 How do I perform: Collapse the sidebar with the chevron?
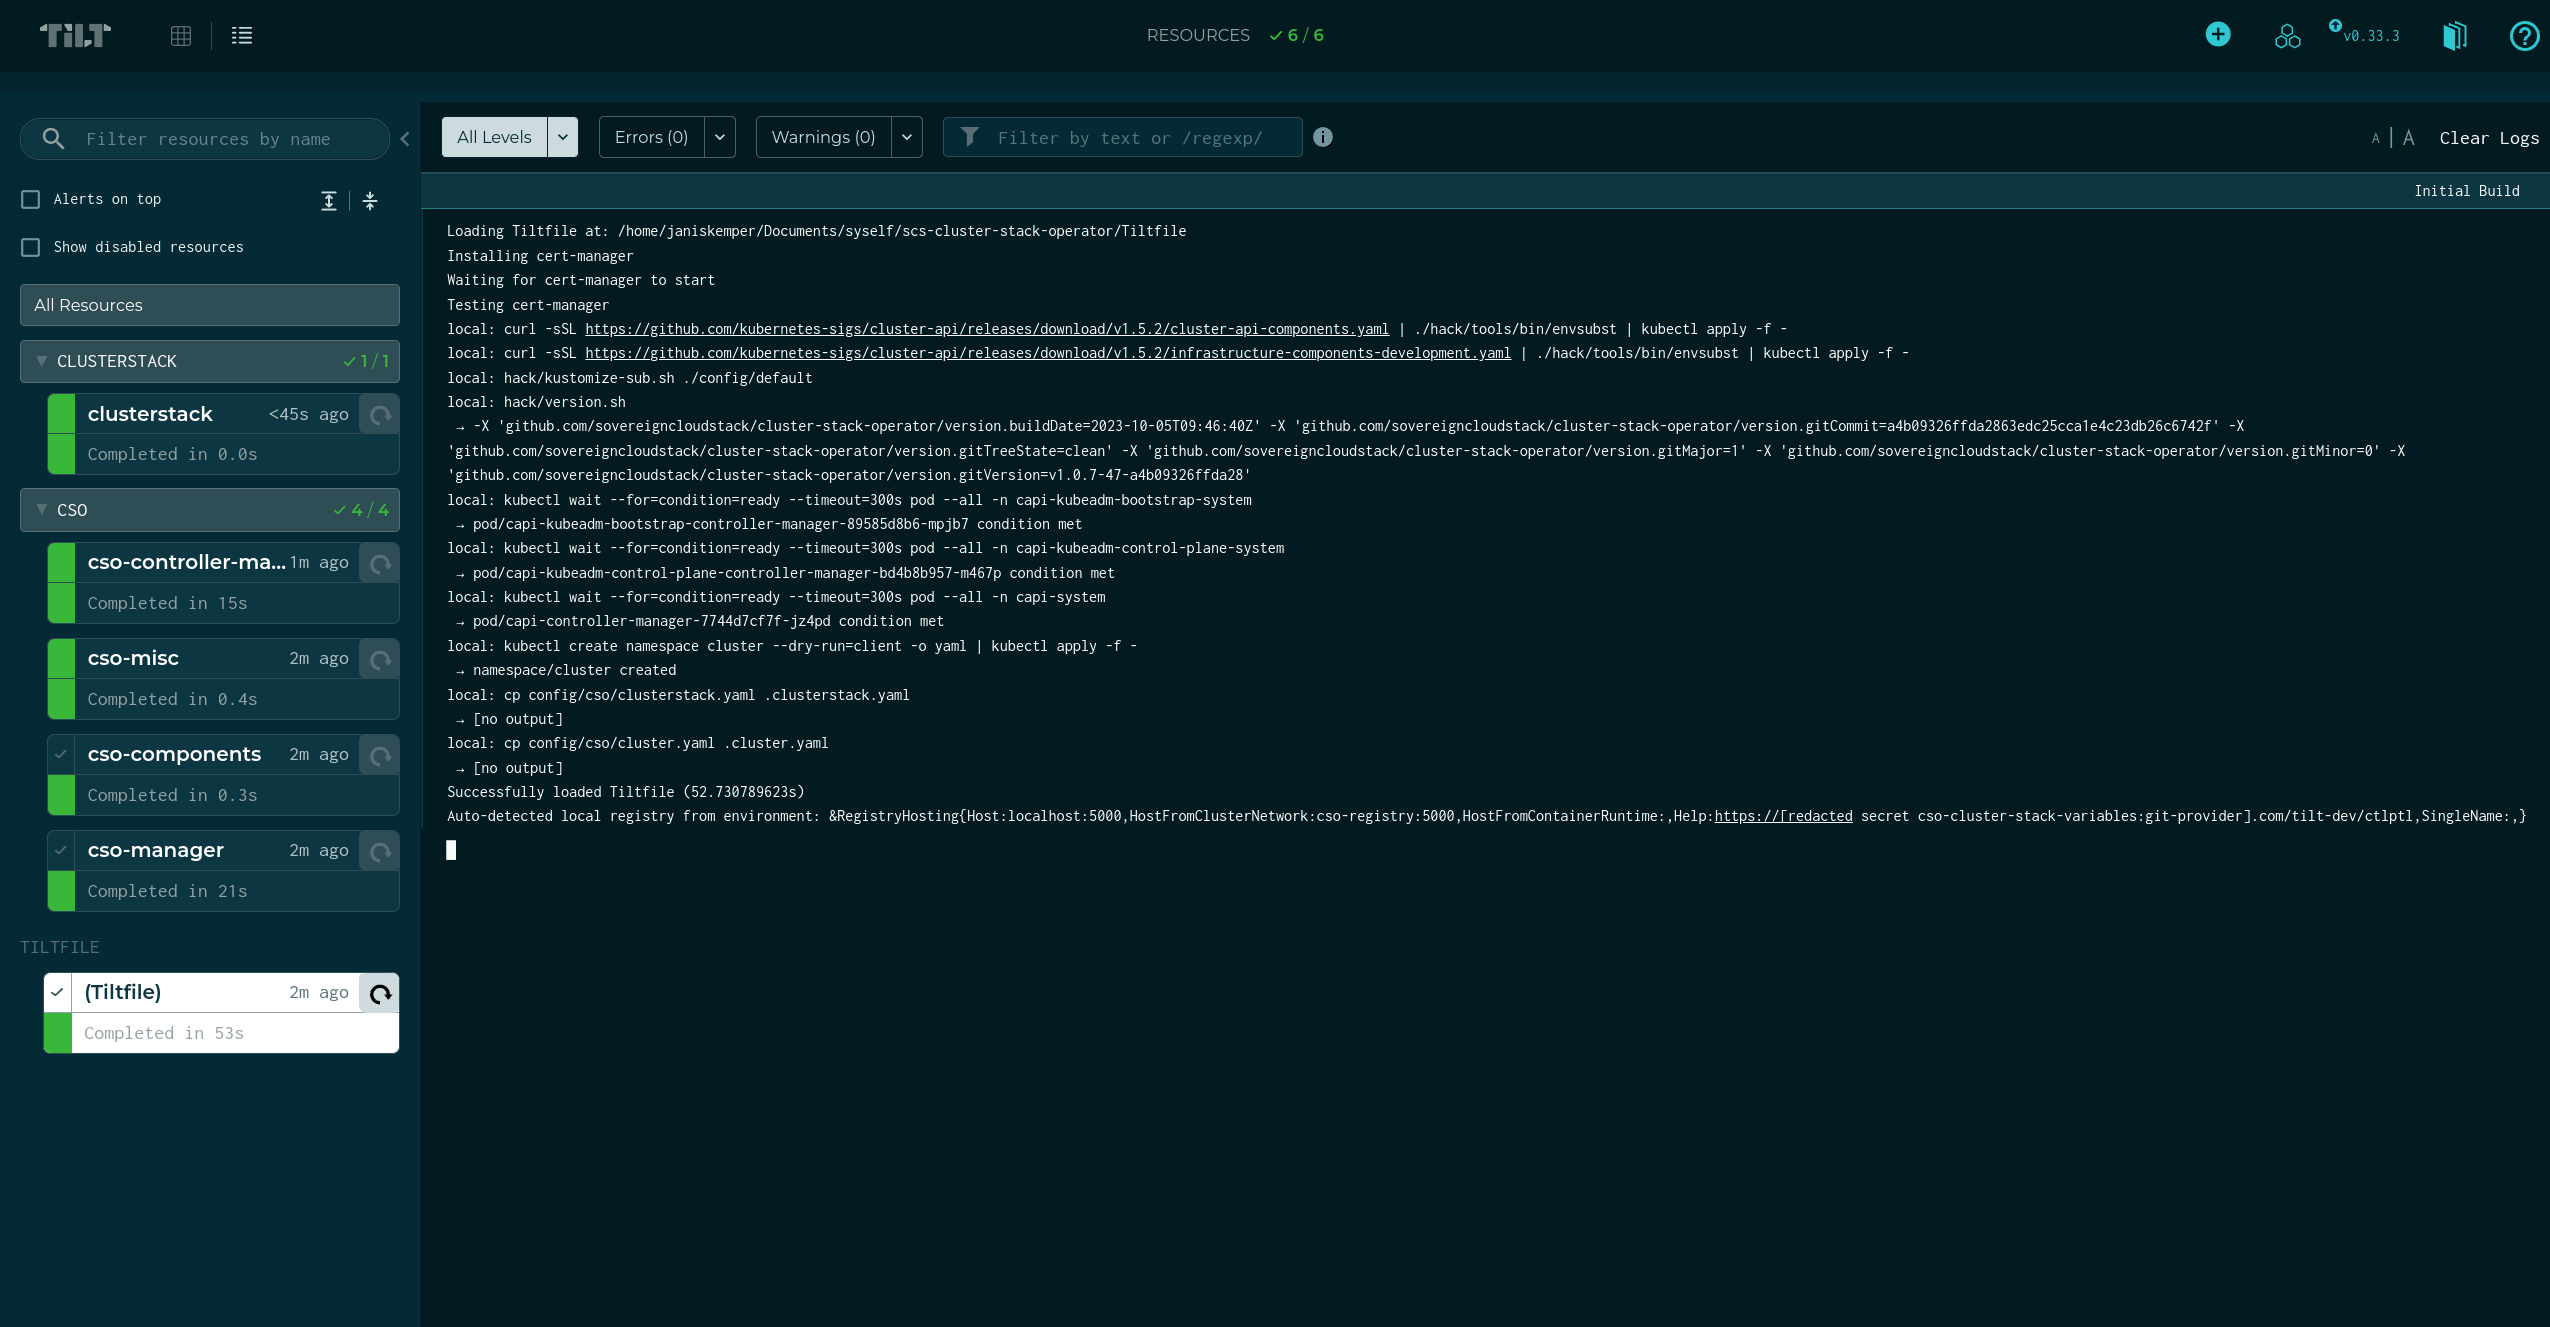pos(405,139)
